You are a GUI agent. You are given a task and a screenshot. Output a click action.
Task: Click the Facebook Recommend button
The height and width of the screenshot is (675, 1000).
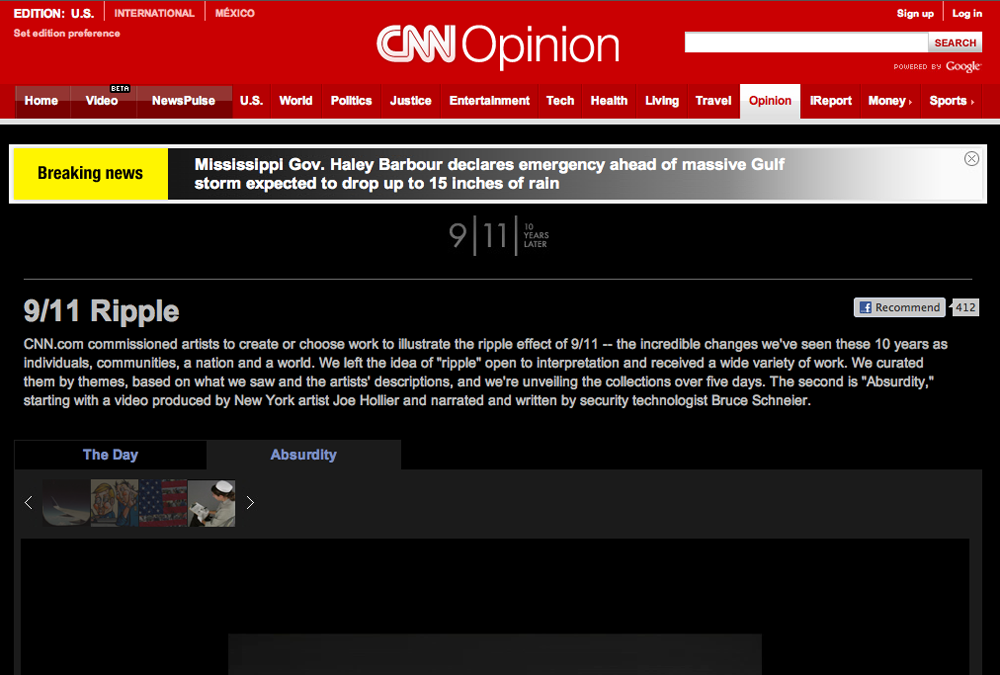click(x=899, y=308)
